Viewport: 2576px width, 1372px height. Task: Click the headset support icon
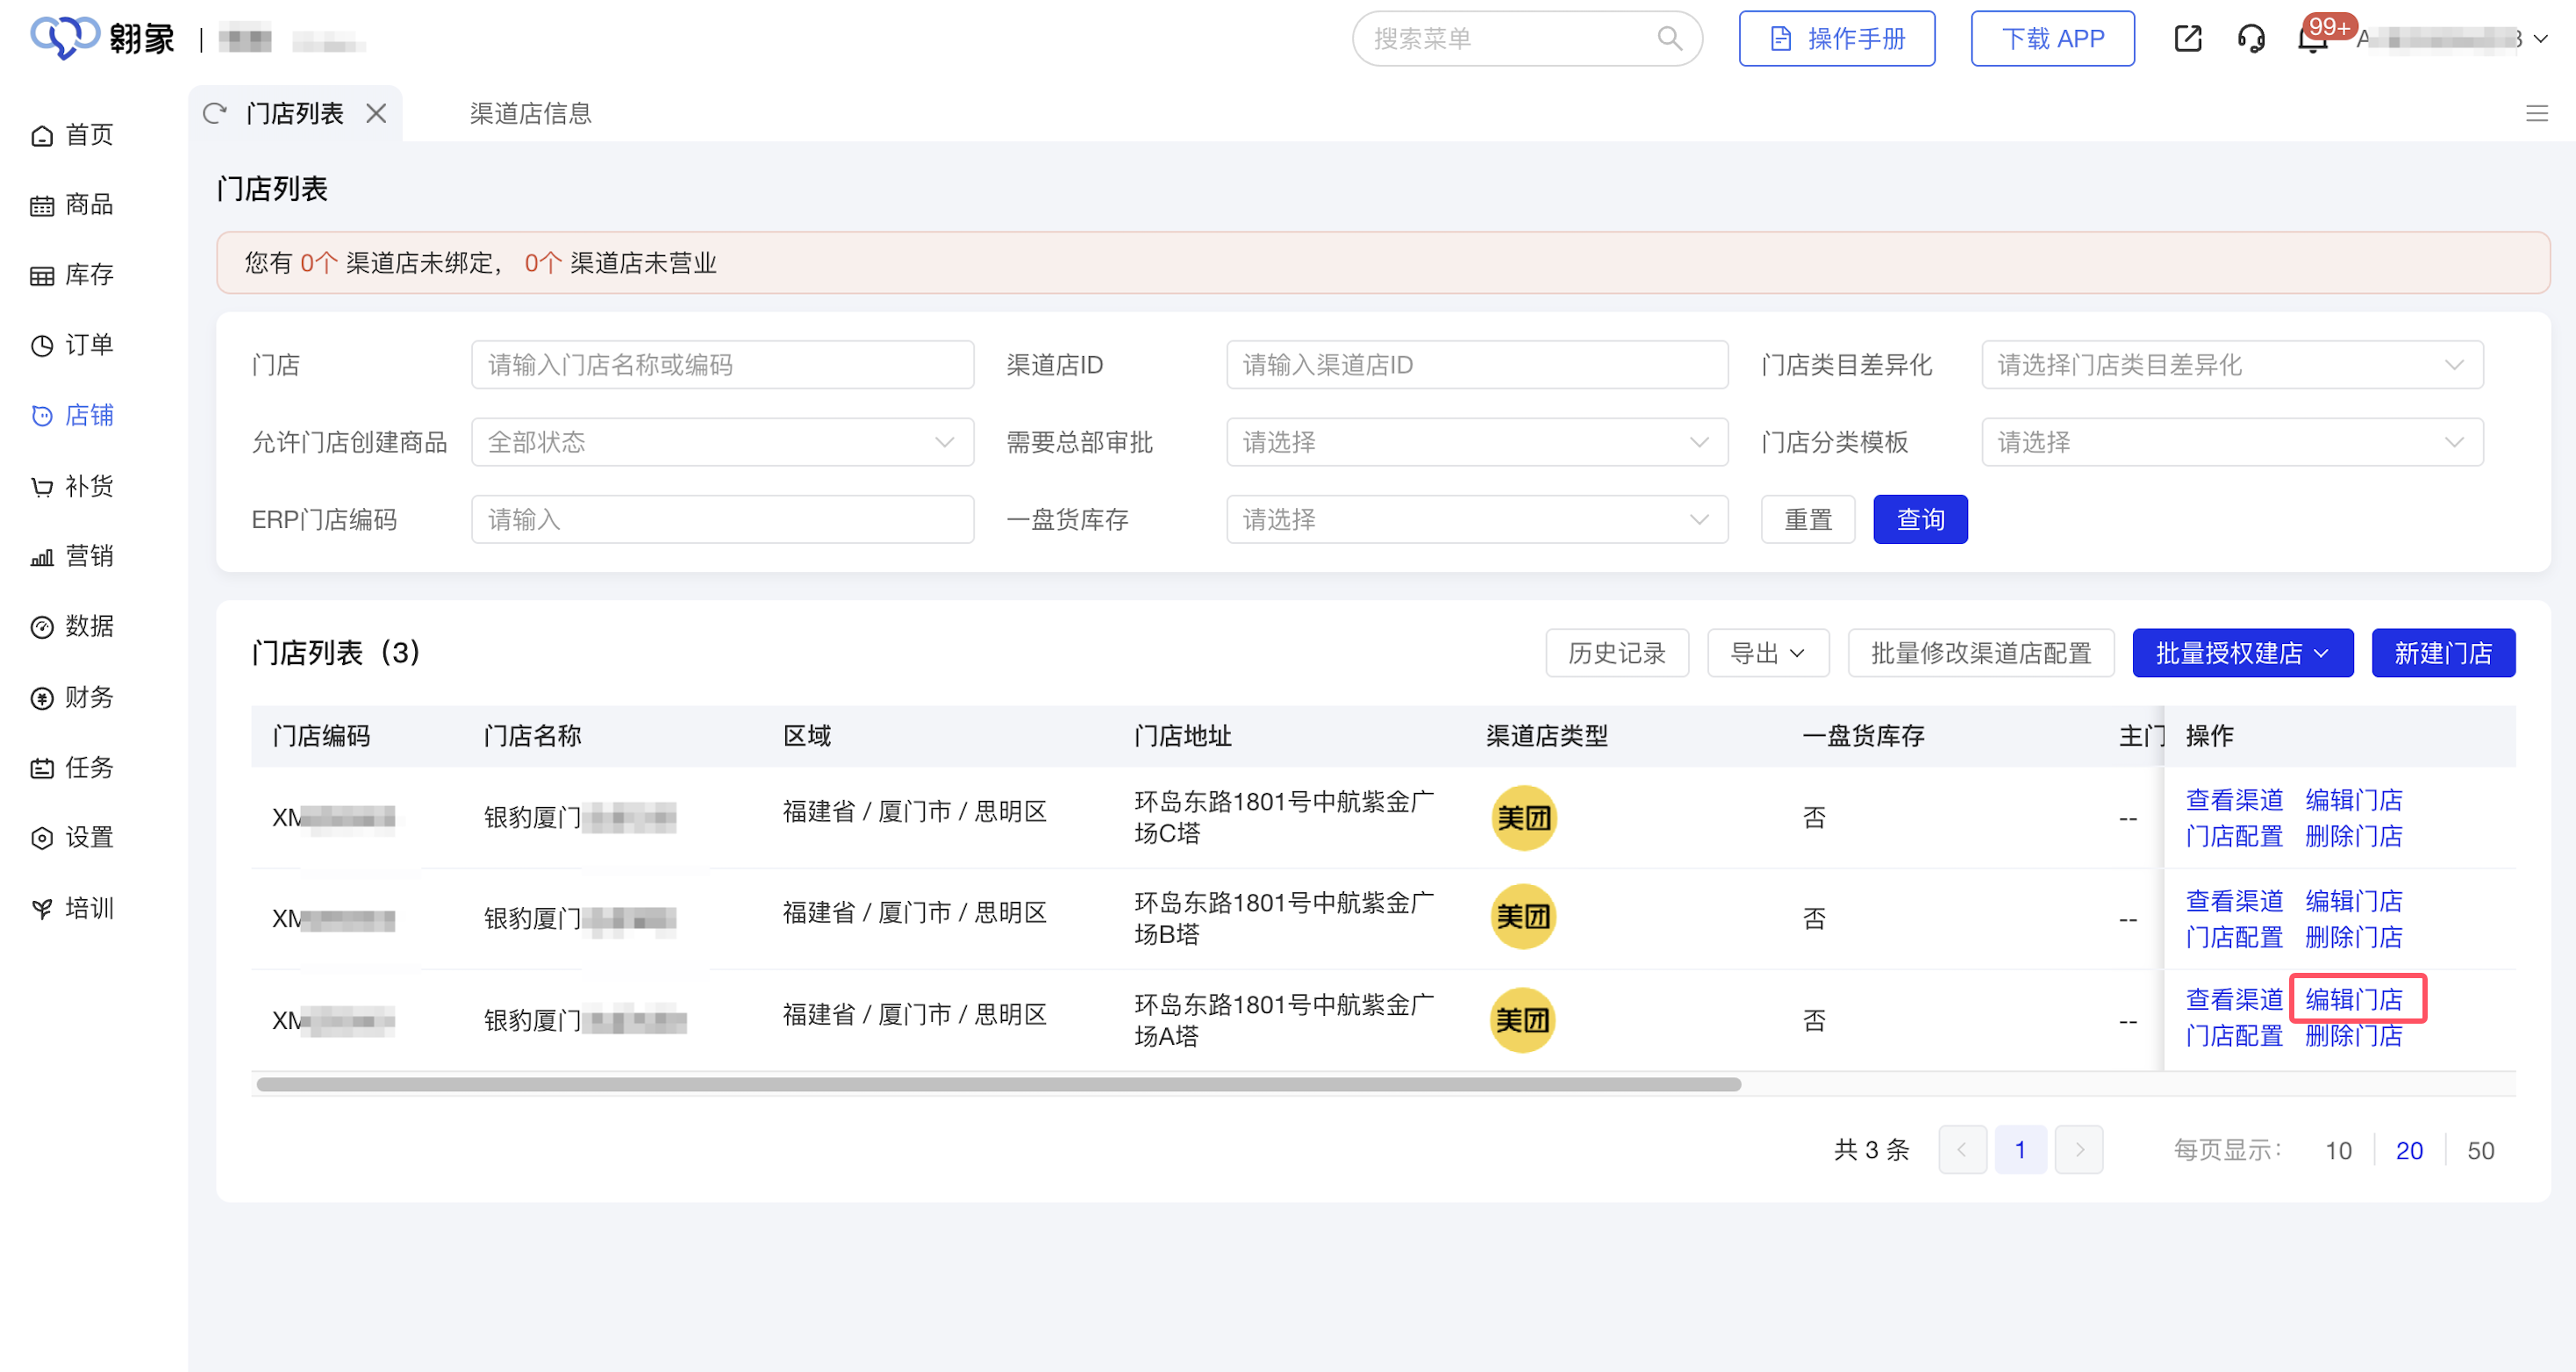[x=2252, y=38]
